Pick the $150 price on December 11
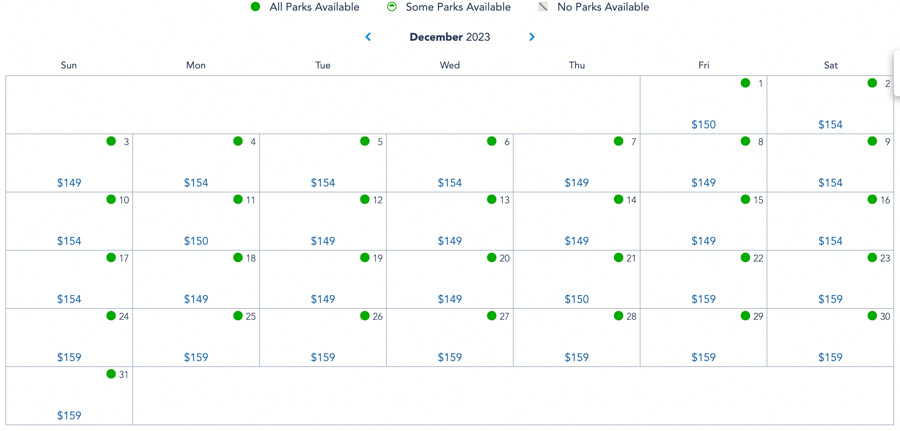This screenshot has height=431, width=900. (196, 241)
